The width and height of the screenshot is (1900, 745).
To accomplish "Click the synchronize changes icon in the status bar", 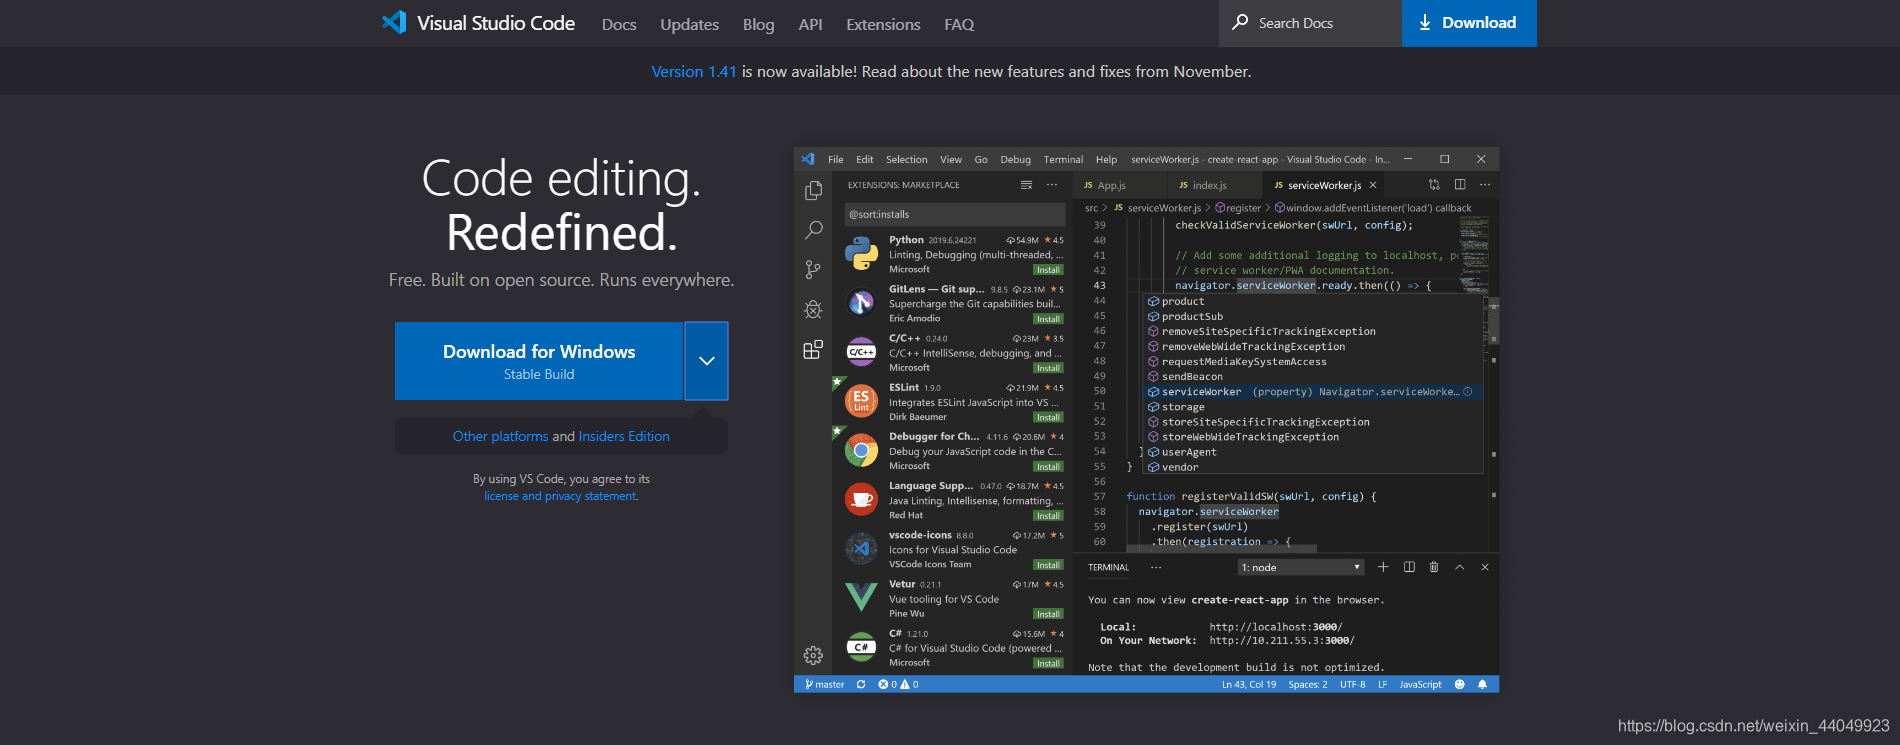I will 861,684.
